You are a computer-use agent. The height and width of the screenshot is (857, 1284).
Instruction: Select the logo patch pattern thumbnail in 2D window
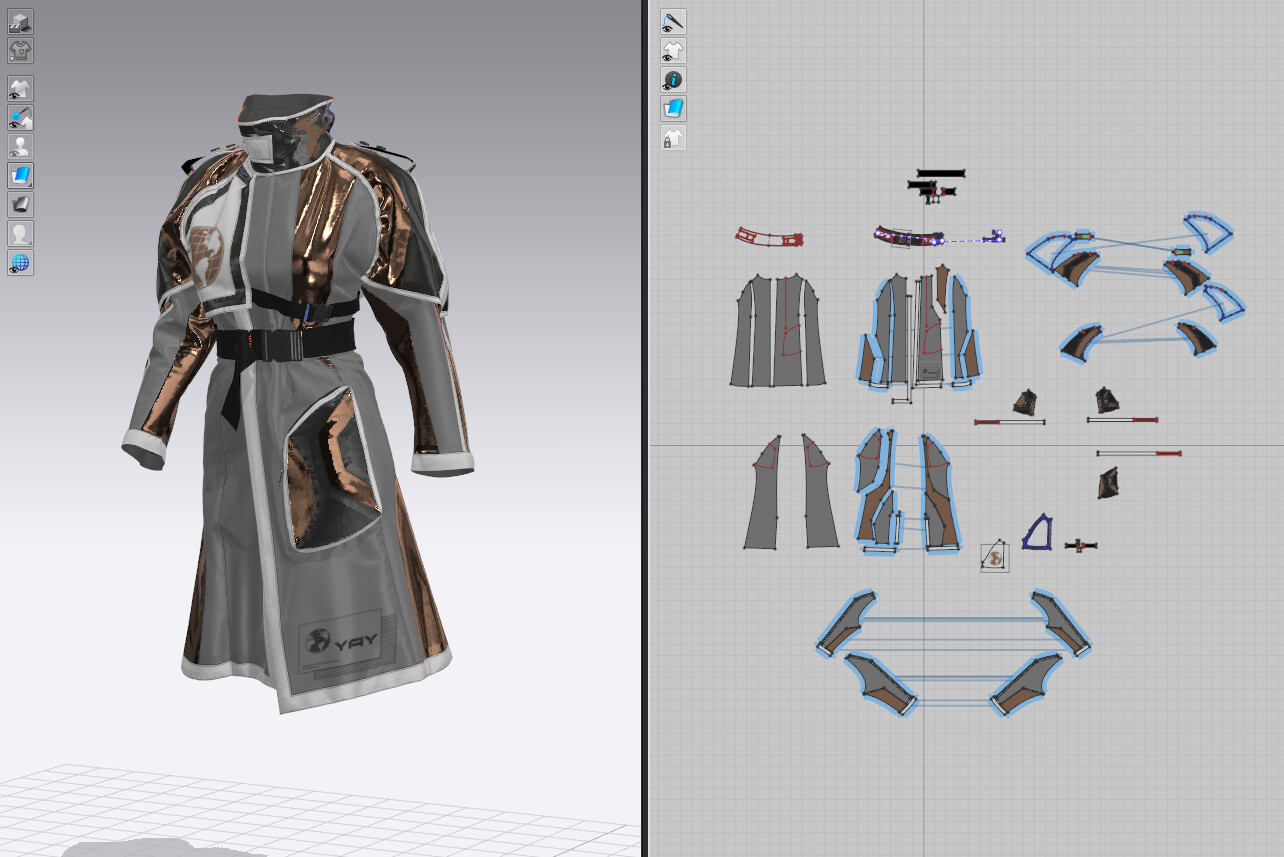(x=994, y=556)
